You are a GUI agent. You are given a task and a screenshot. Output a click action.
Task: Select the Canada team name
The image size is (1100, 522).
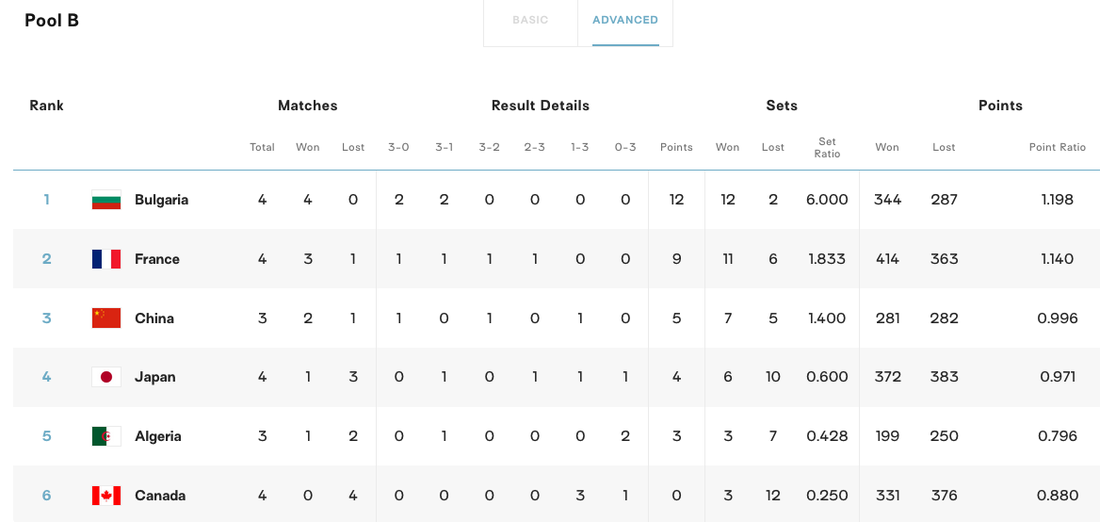[x=160, y=495]
